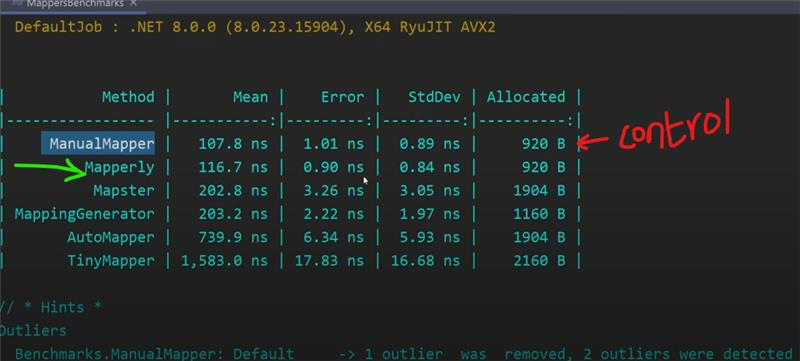Click the highlighted ManualMapper method name

102,144
